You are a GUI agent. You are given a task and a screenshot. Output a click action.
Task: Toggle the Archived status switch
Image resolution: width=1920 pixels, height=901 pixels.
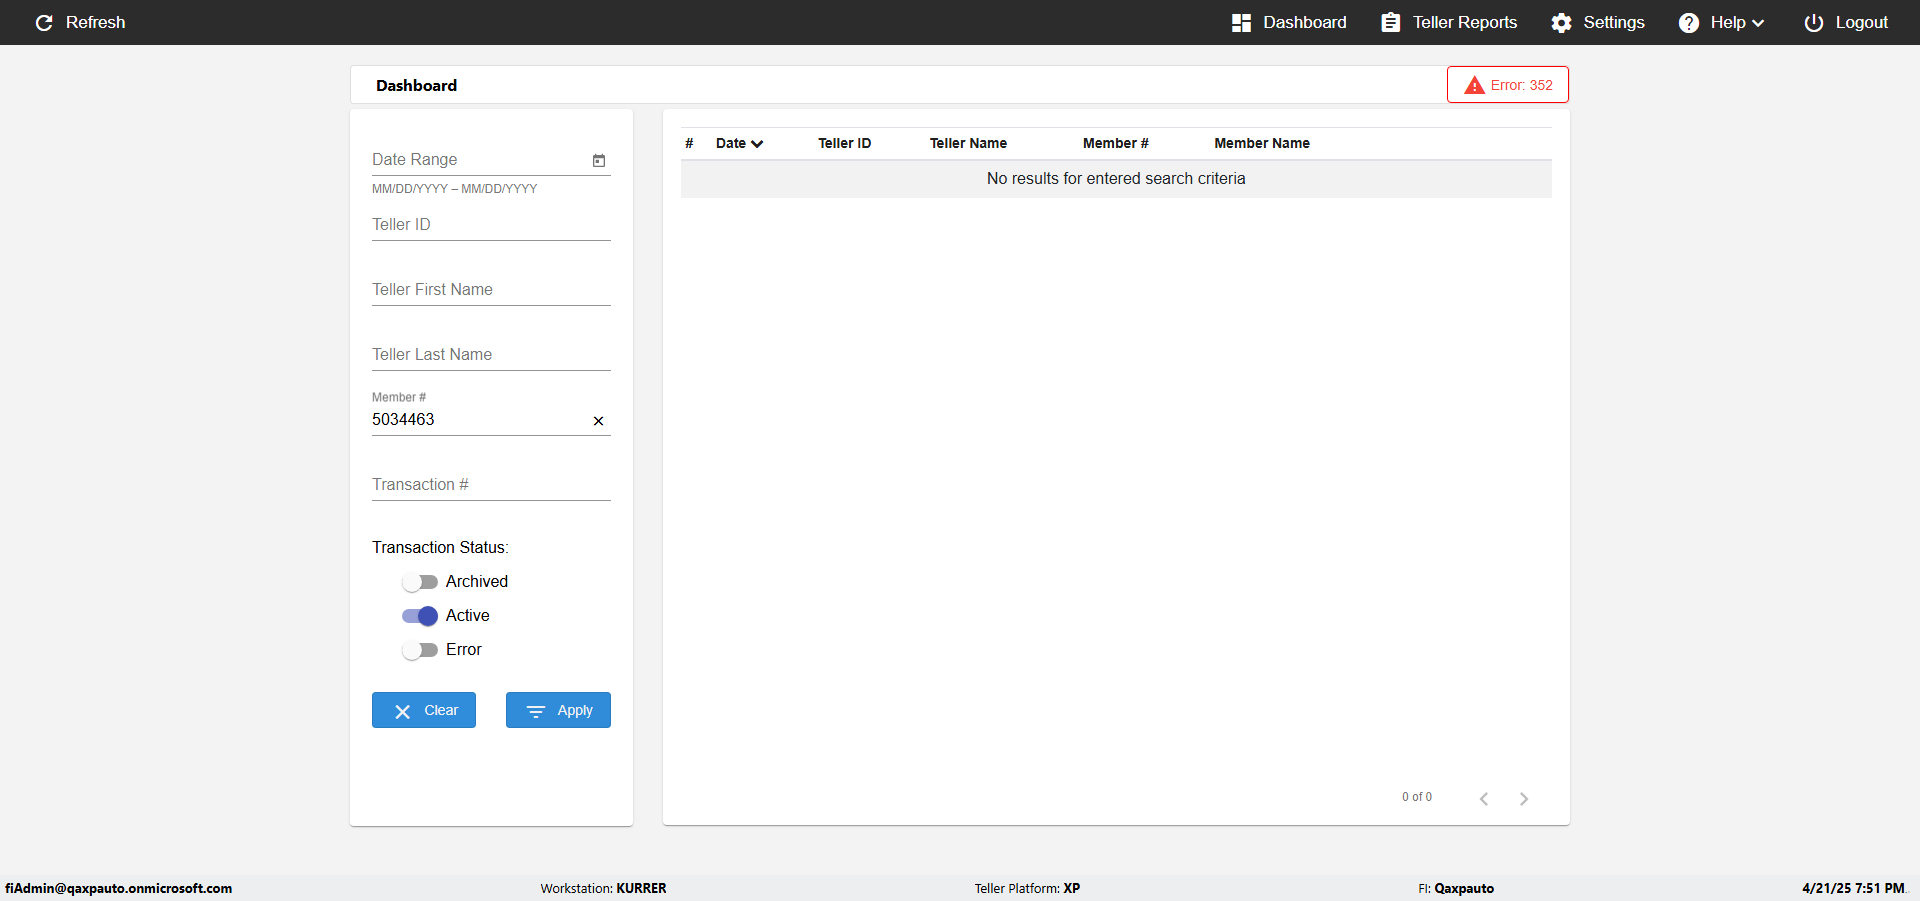[420, 582]
